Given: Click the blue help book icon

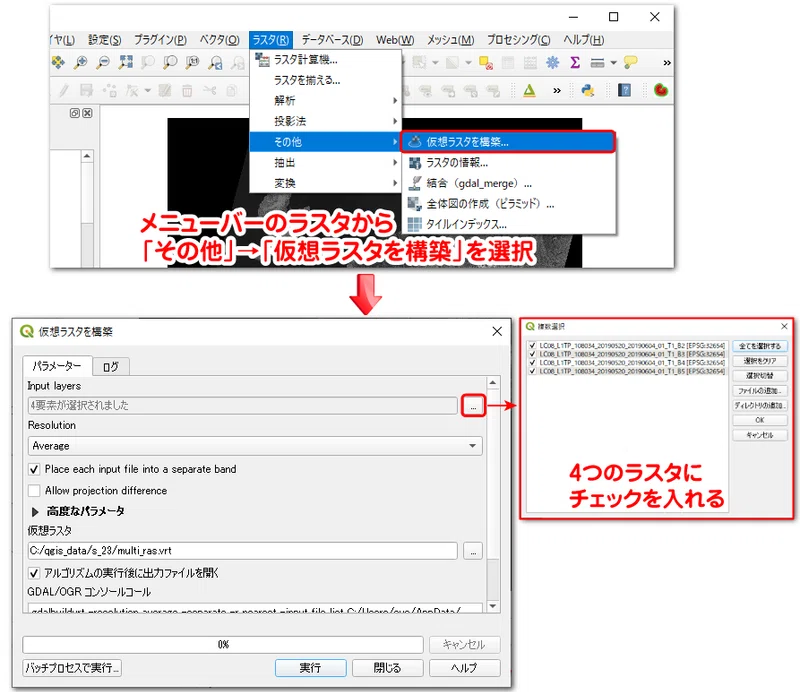Looking at the screenshot, I should [624, 91].
